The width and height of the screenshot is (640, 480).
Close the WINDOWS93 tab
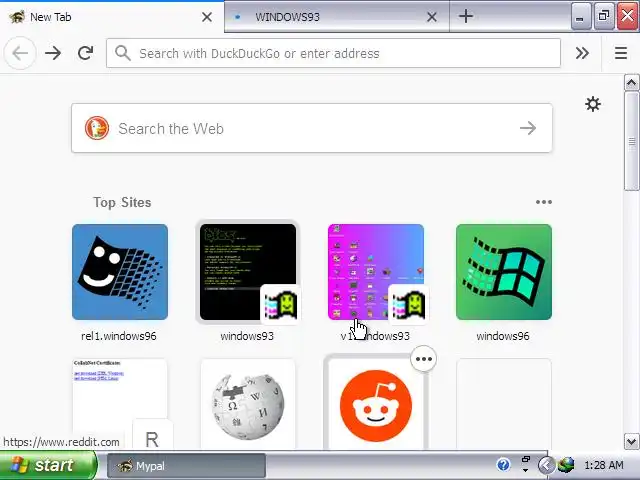[x=432, y=17]
